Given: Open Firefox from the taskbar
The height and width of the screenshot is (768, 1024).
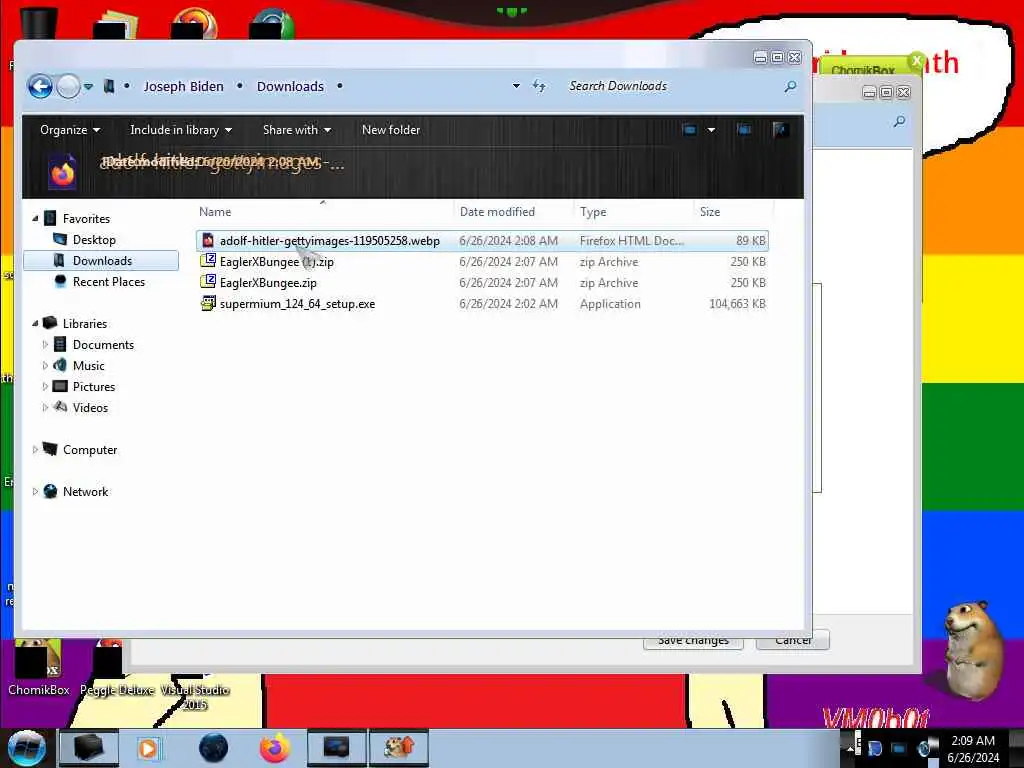Looking at the screenshot, I should (x=274, y=748).
